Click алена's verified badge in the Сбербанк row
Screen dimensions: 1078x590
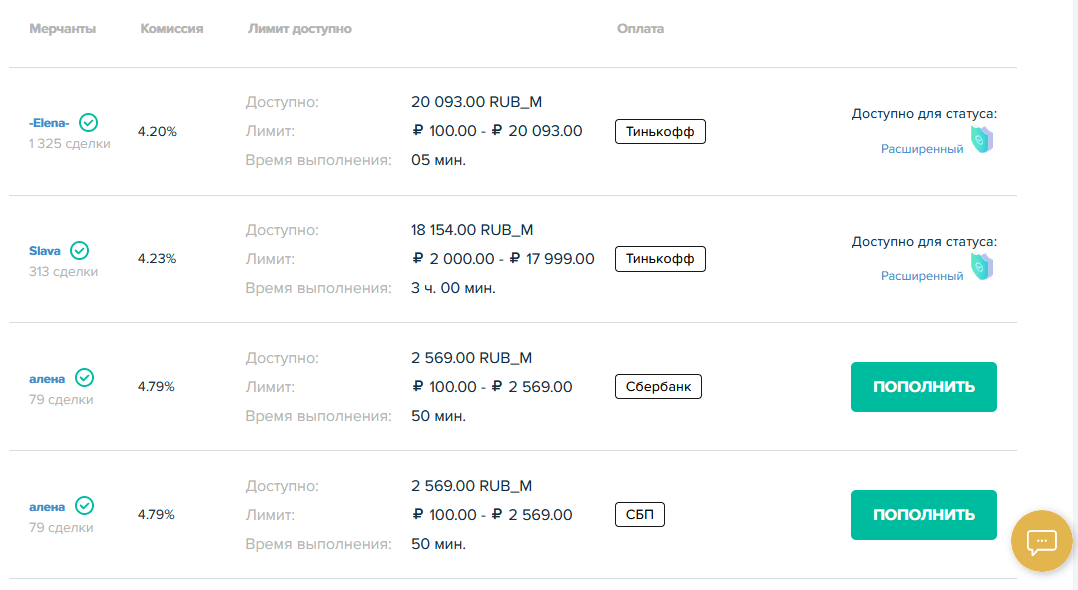(85, 378)
